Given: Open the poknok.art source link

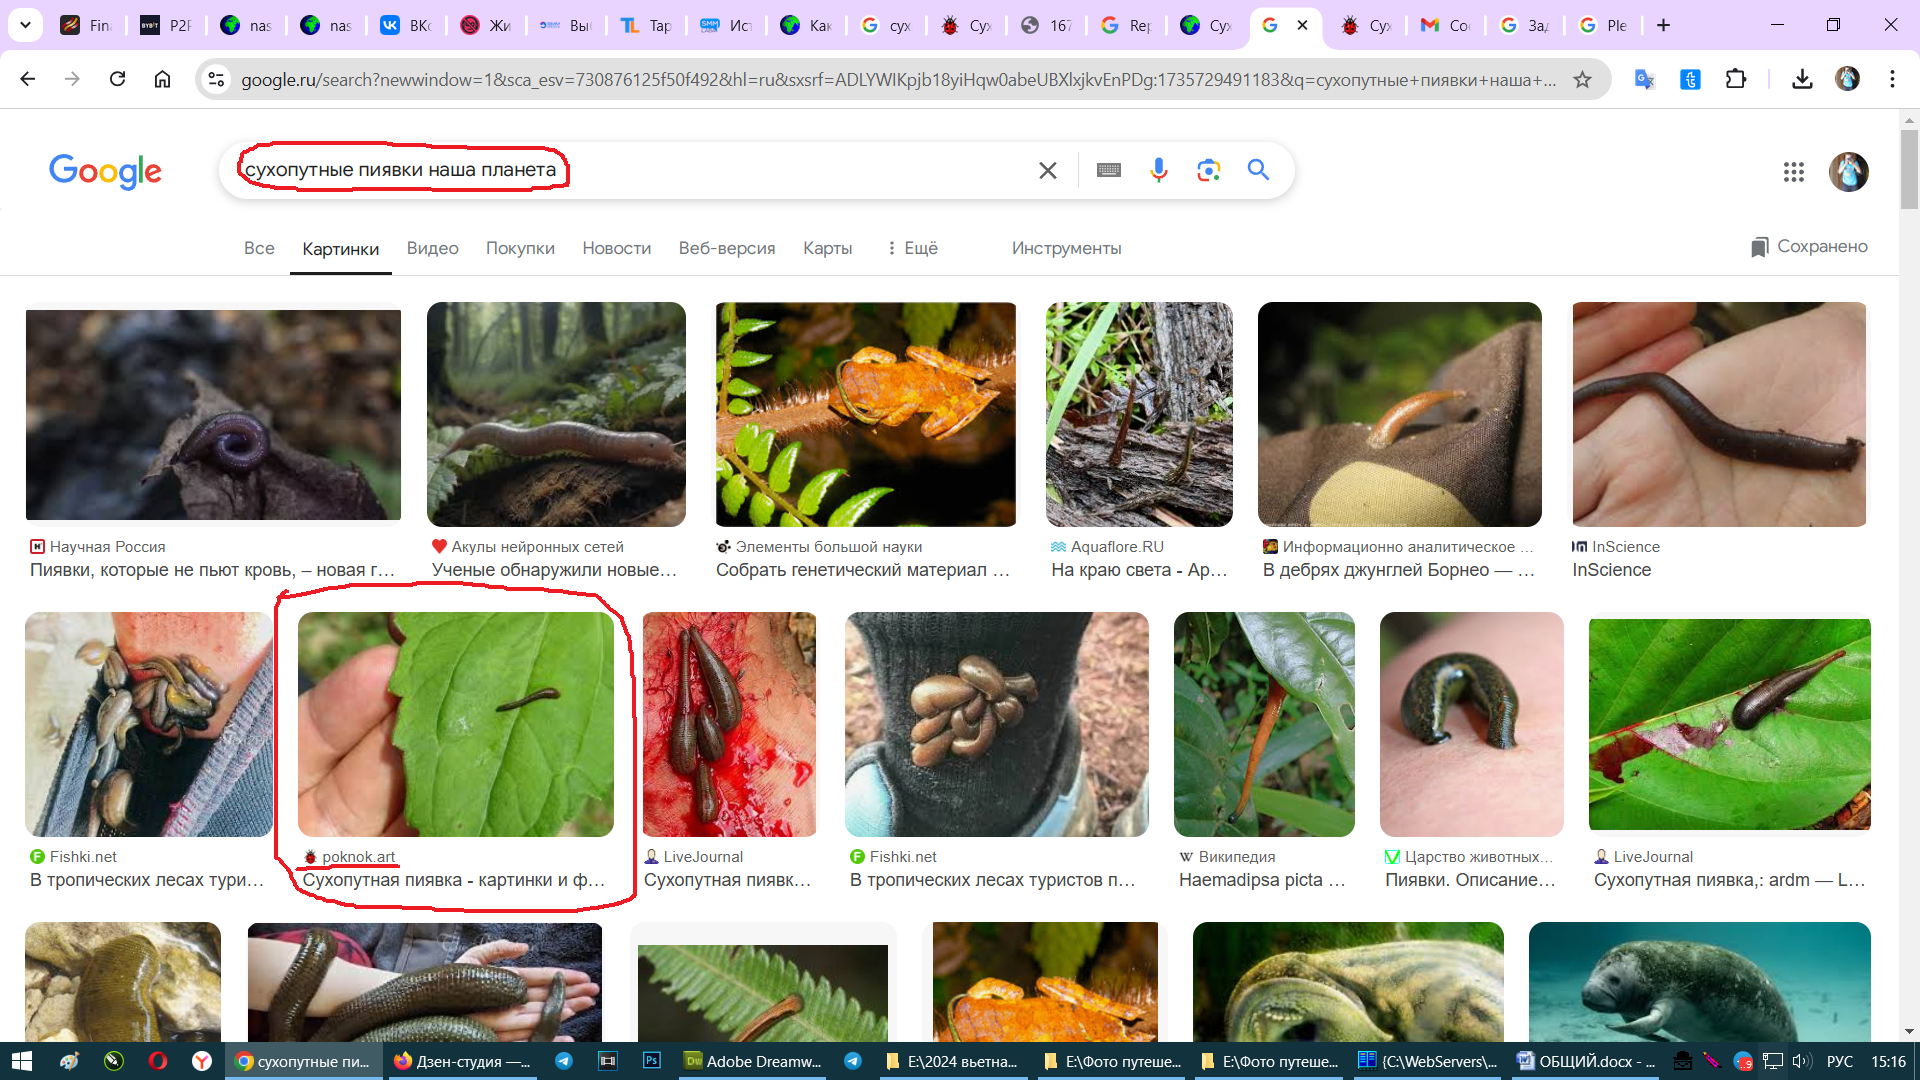Looking at the screenshot, I should point(358,857).
